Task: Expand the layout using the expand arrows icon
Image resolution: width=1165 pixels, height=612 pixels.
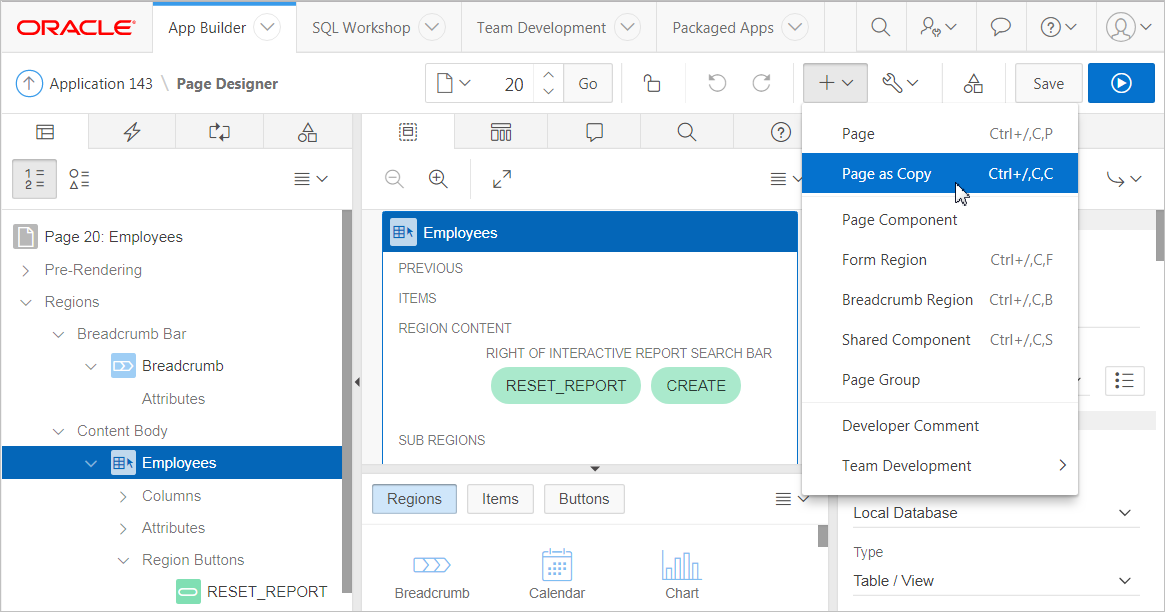Action: [502, 179]
